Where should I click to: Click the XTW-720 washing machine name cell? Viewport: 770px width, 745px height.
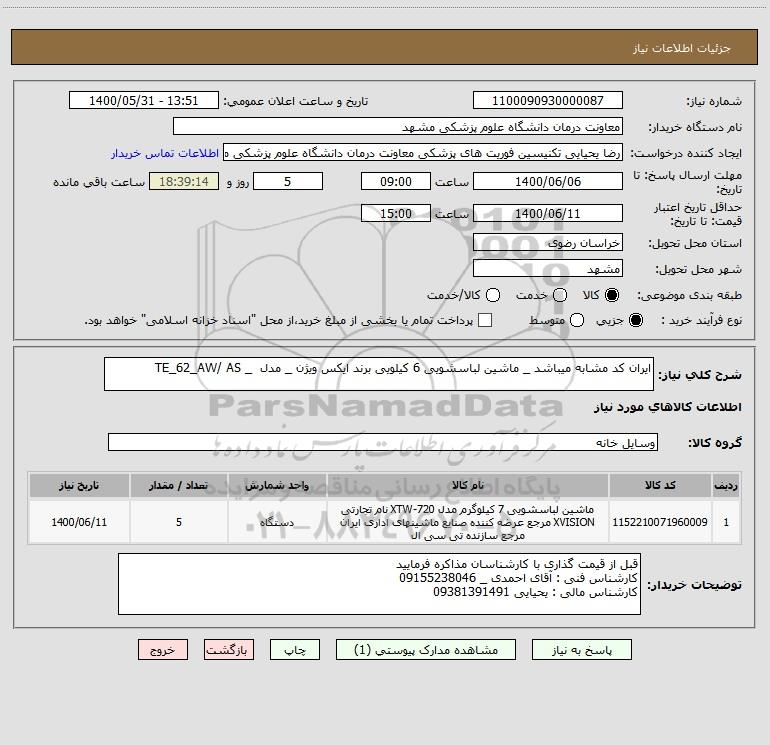(x=468, y=522)
